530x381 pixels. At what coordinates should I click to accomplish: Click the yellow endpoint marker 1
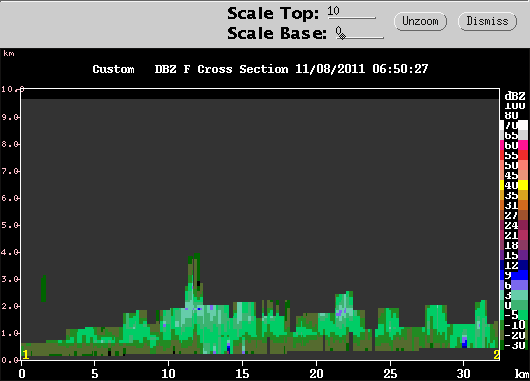(26, 355)
